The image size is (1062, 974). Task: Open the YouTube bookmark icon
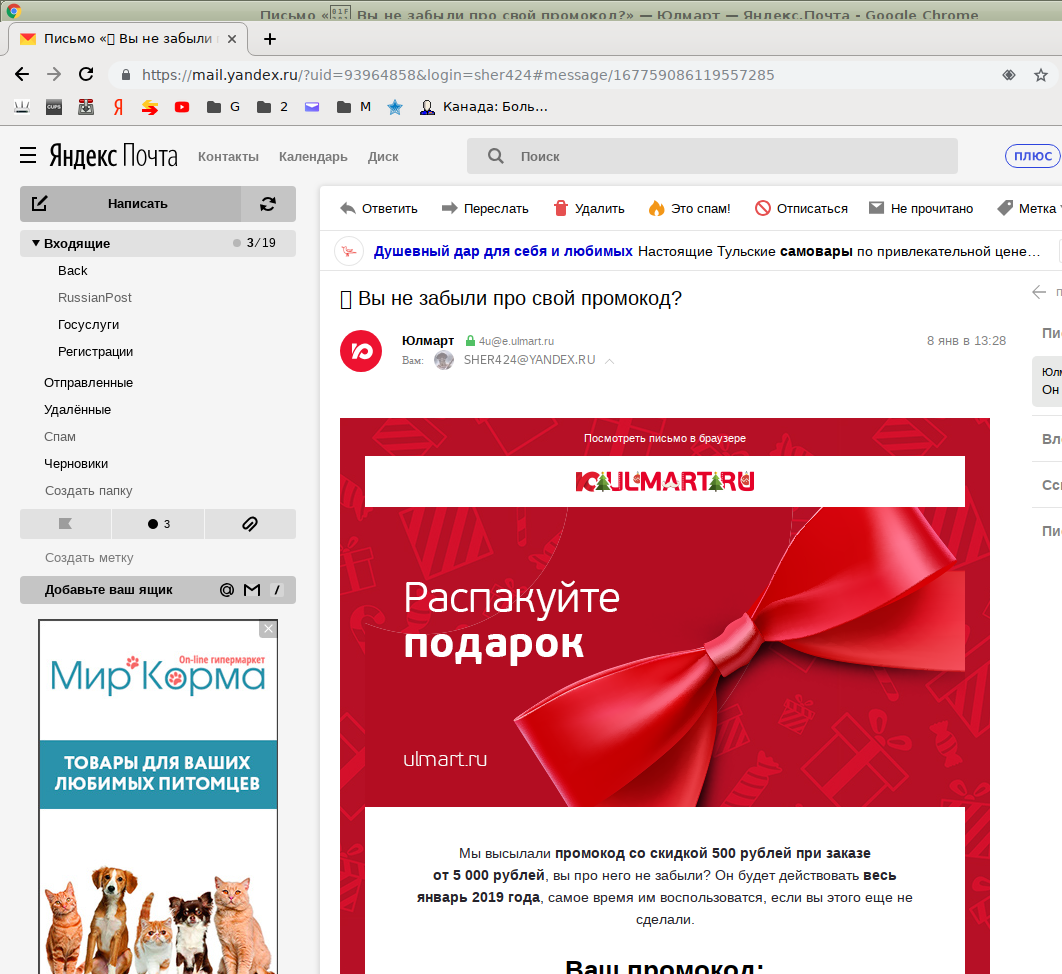[x=182, y=107]
